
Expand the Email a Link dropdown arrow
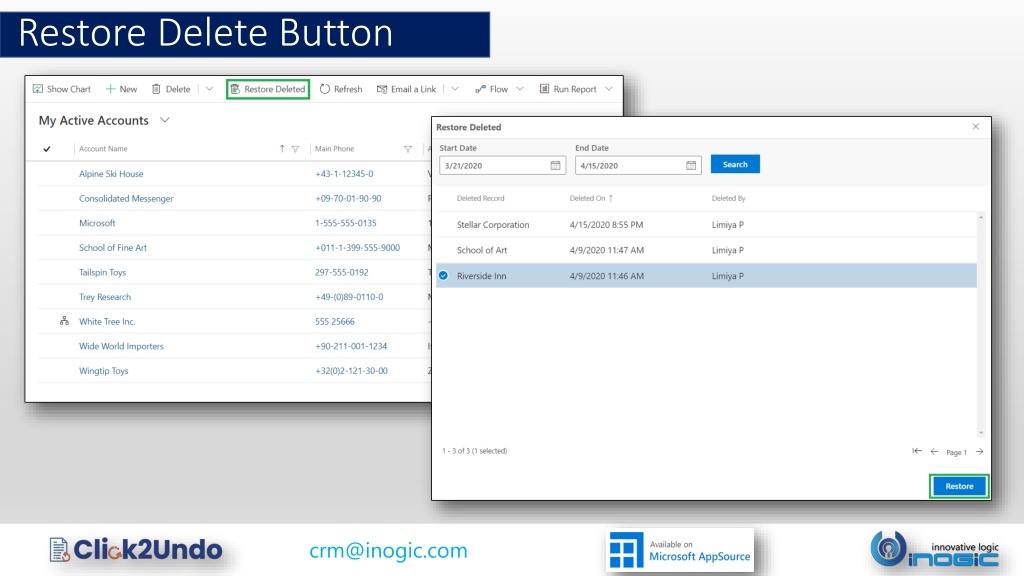pyautogui.click(x=455, y=89)
